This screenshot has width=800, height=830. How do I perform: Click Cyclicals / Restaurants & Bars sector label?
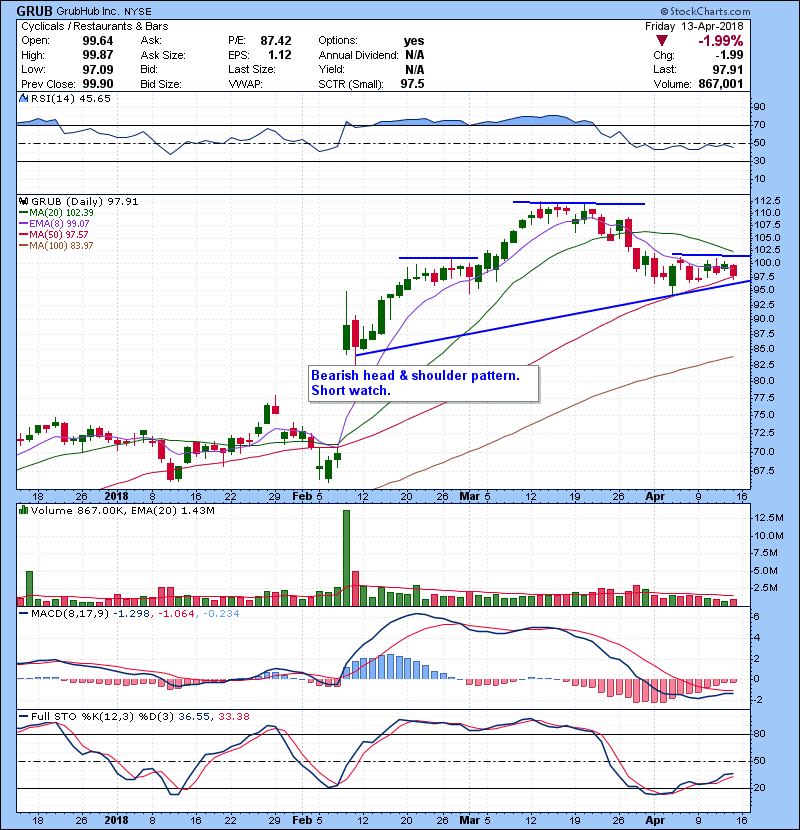click(x=95, y=26)
